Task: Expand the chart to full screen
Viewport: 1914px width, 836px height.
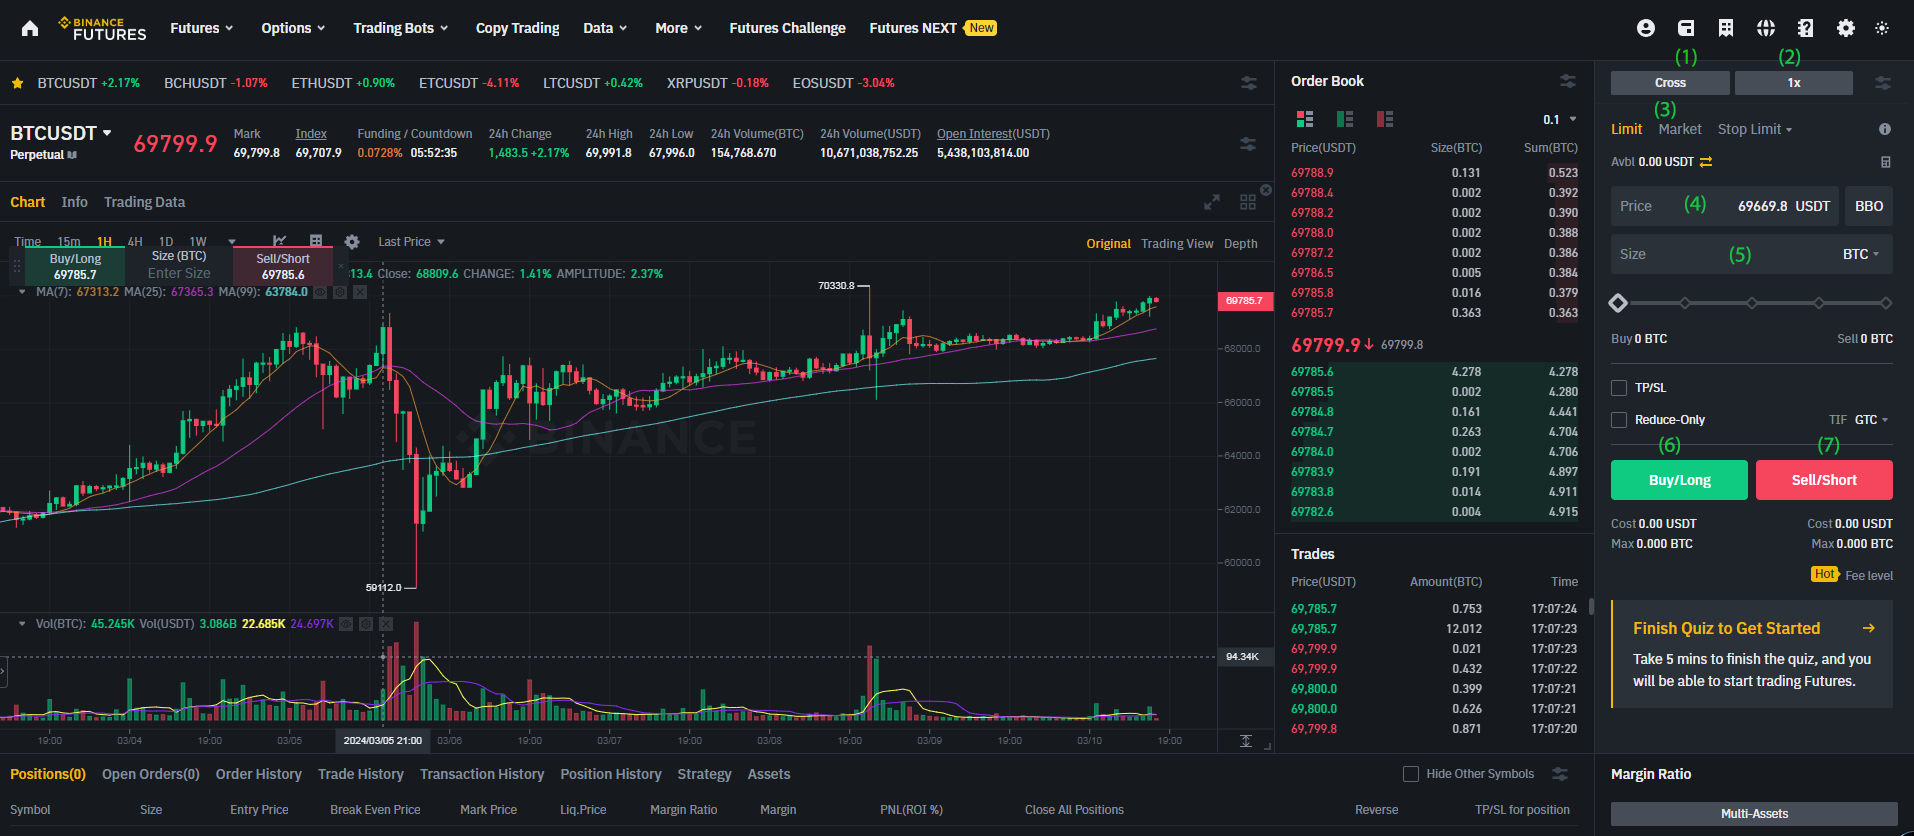Action: [1212, 202]
